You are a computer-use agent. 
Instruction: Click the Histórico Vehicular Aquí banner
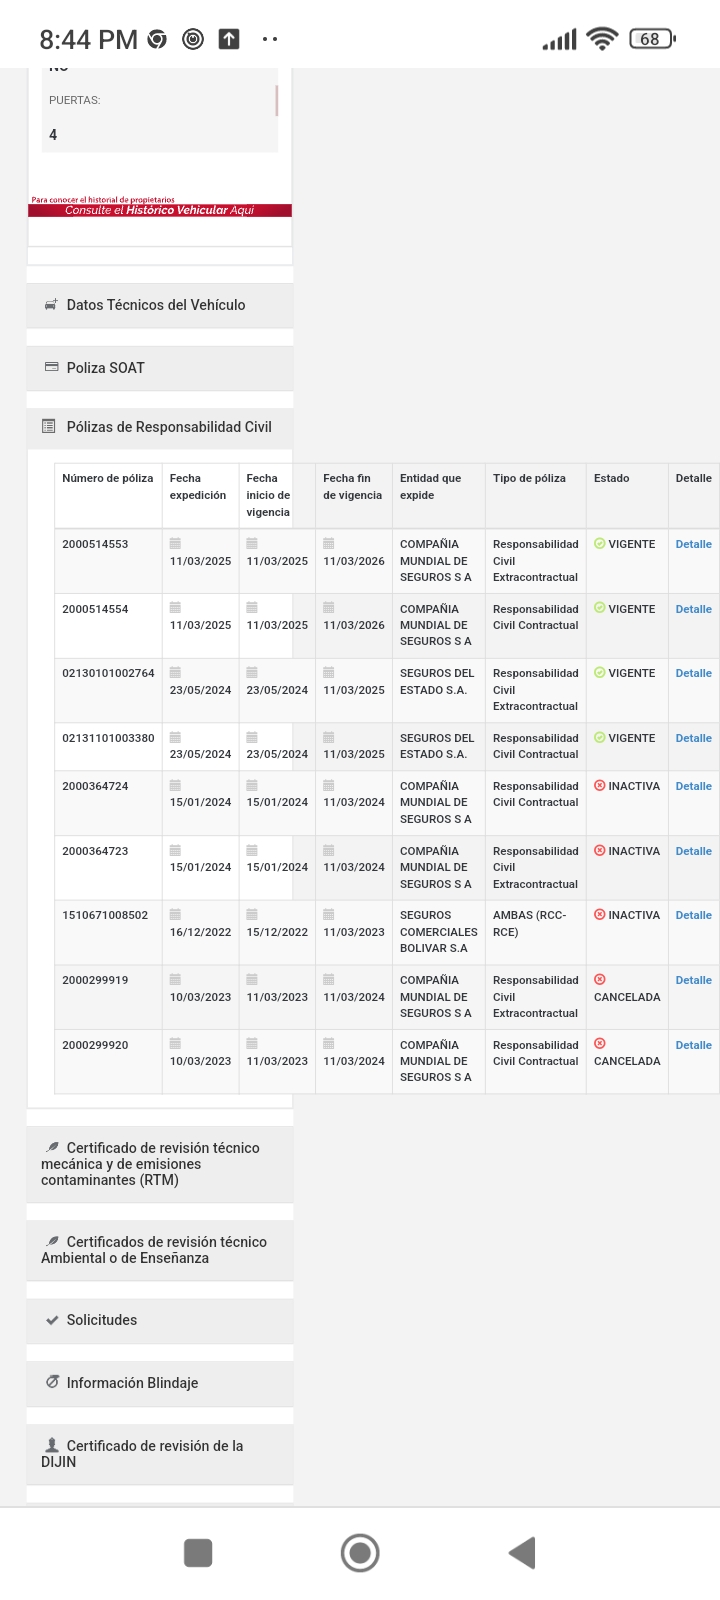click(160, 210)
